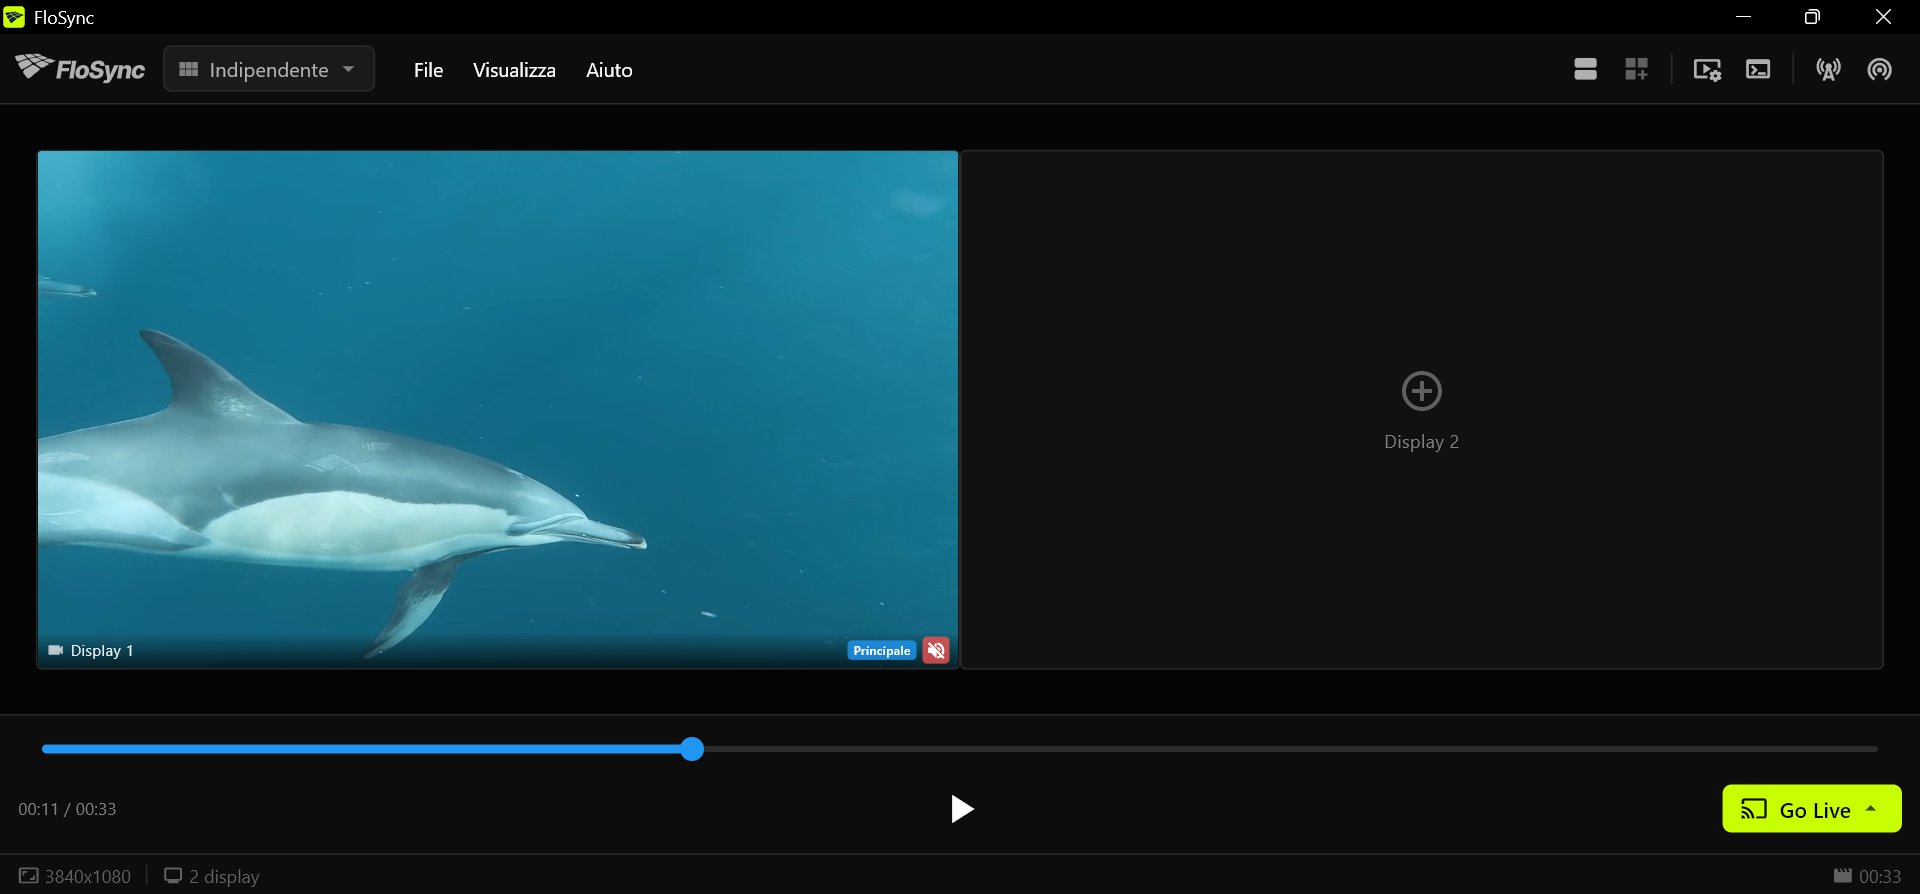The image size is (1920, 894).
Task: Click the add display grid icon
Action: (1636, 69)
